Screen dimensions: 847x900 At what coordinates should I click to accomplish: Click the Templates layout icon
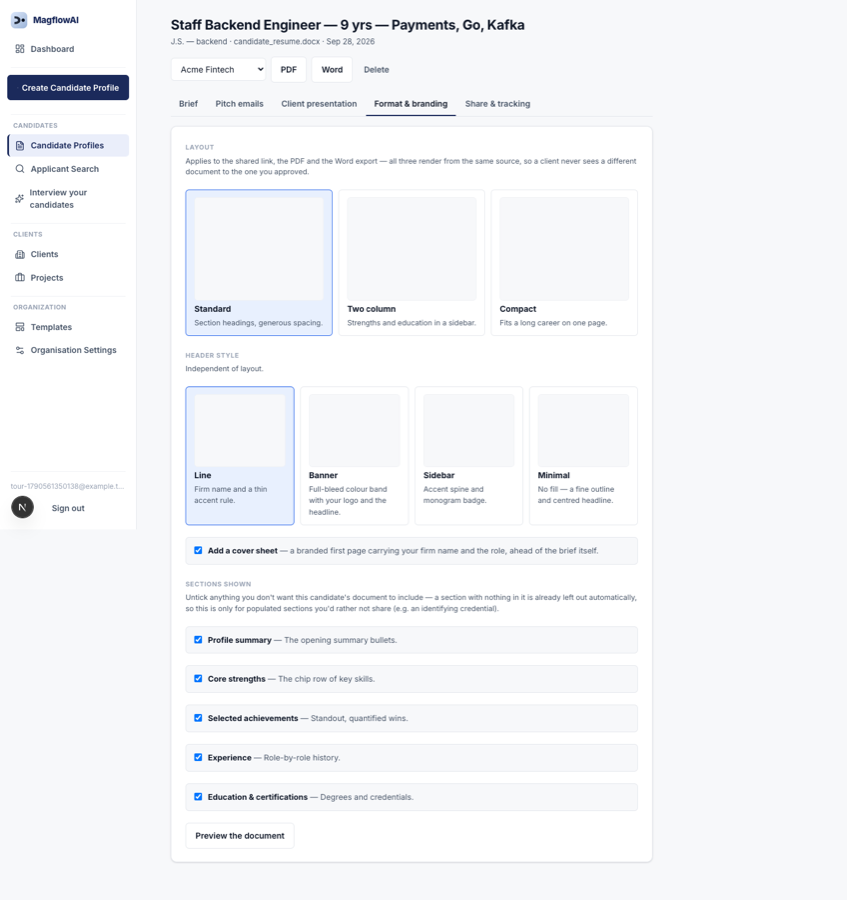click(x=20, y=327)
